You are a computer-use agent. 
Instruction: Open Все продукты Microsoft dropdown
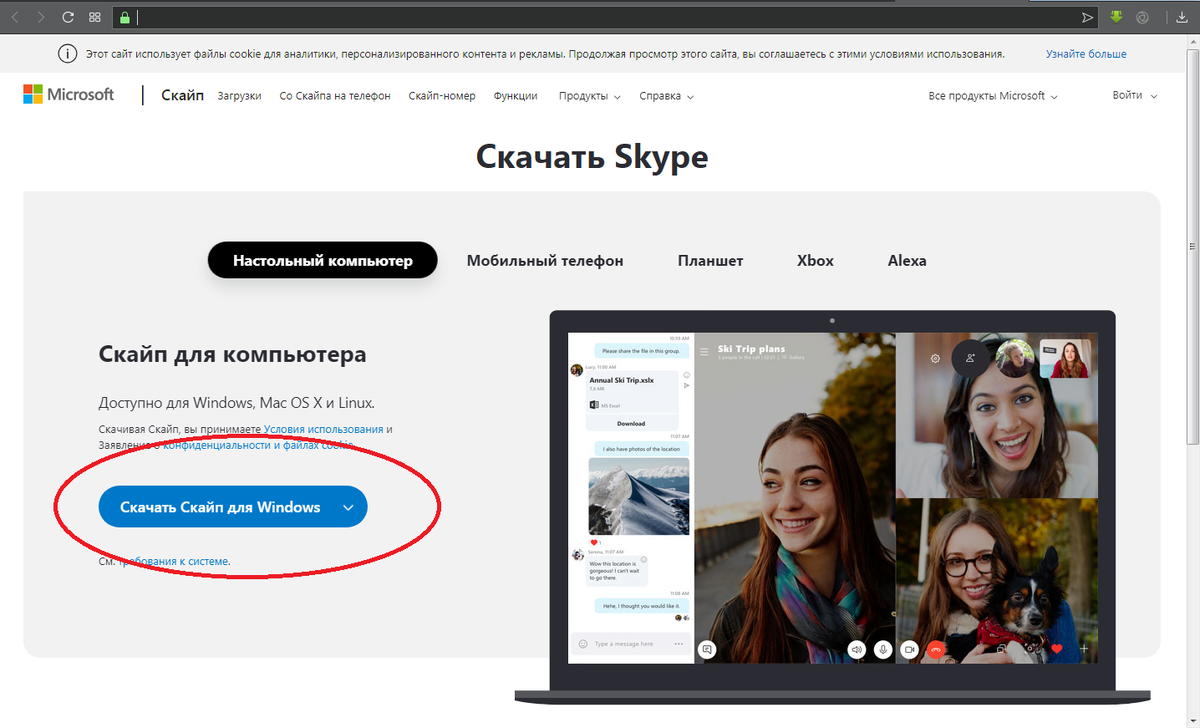993,96
